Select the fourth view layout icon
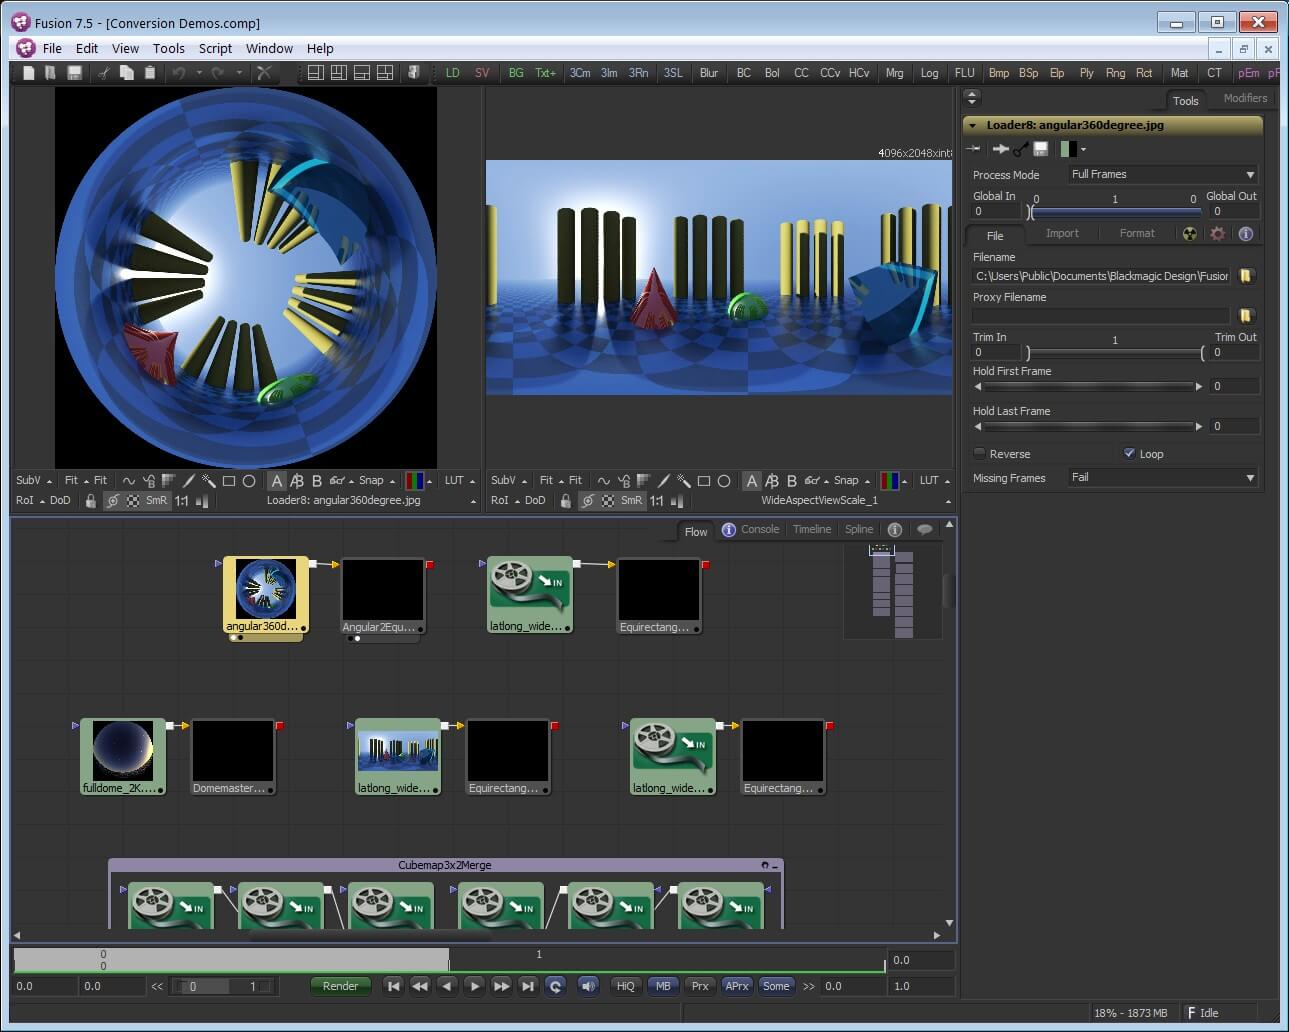The height and width of the screenshot is (1032, 1289). [x=384, y=73]
